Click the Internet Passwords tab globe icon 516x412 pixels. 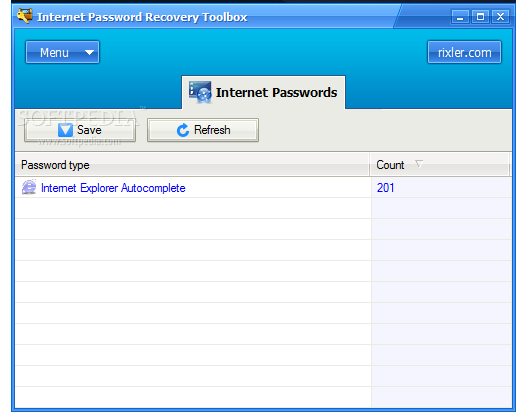(x=200, y=92)
